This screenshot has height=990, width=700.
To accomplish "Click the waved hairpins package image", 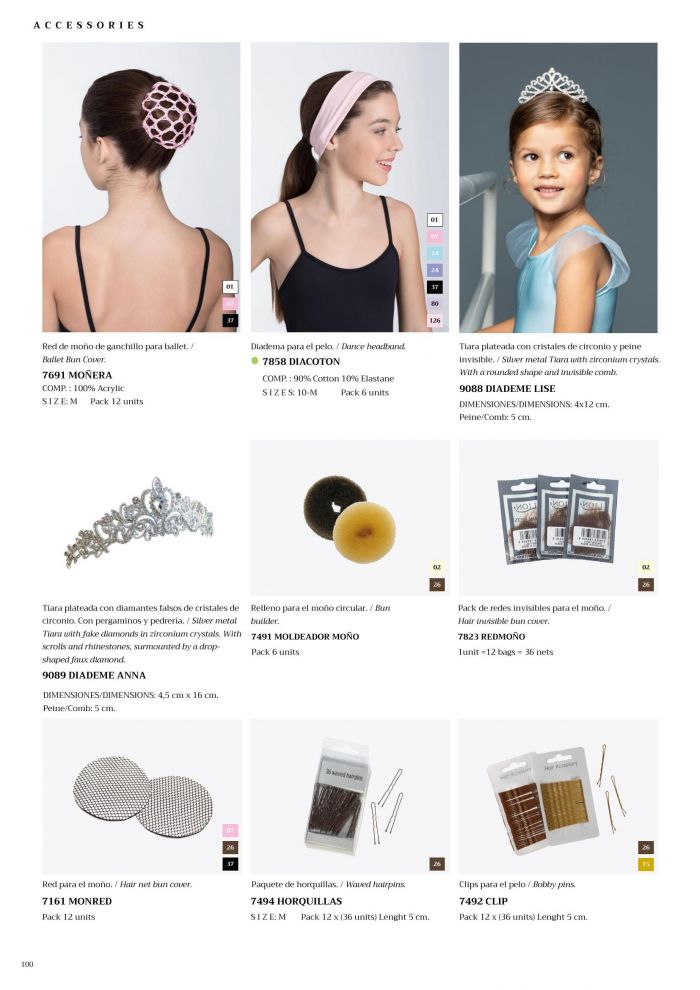I will point(350,796).
